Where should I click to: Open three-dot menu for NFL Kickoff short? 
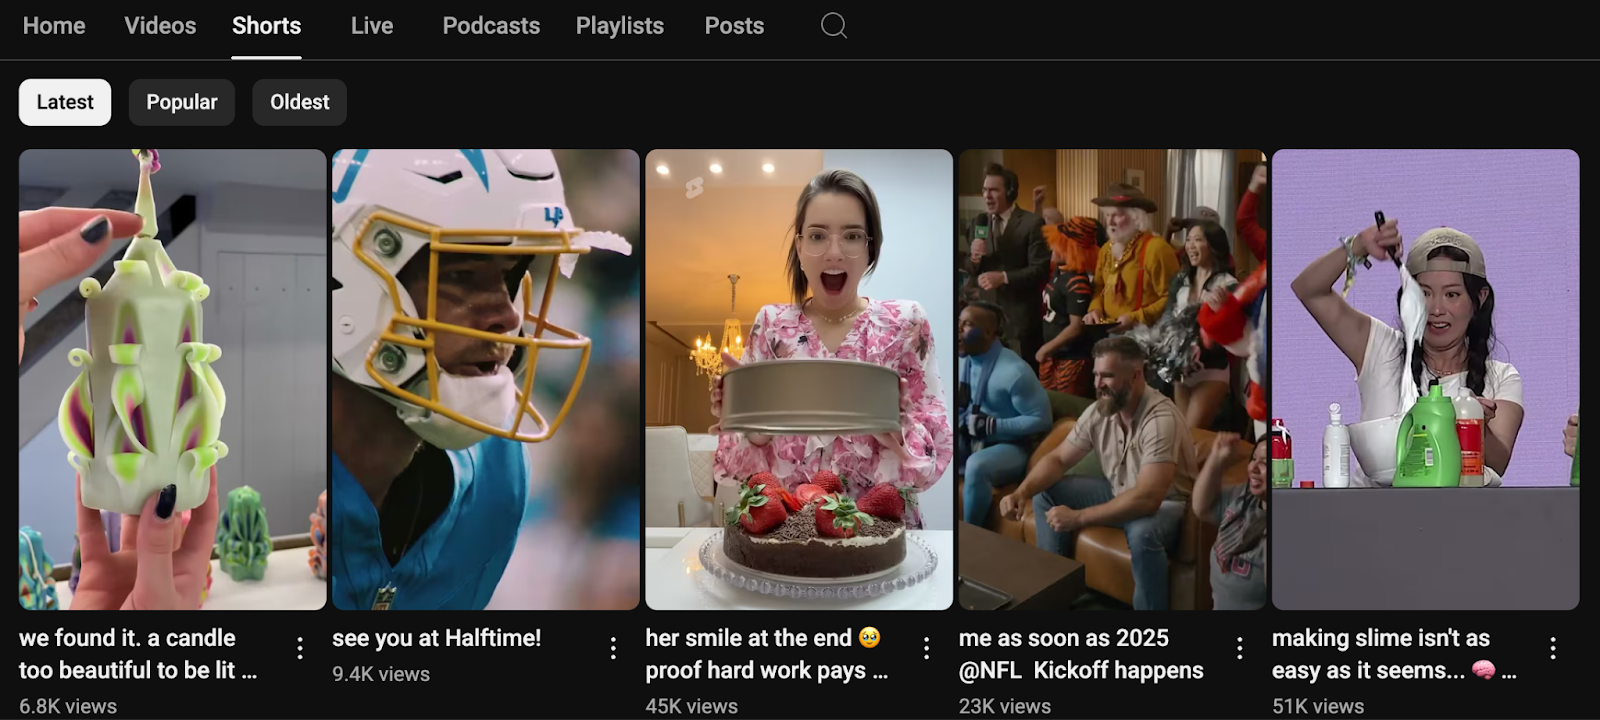pos(1239,648)
